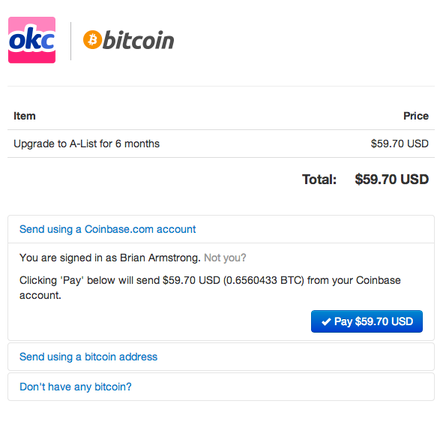
Task: Click the name Brian Armstrong
Action: 160,258
